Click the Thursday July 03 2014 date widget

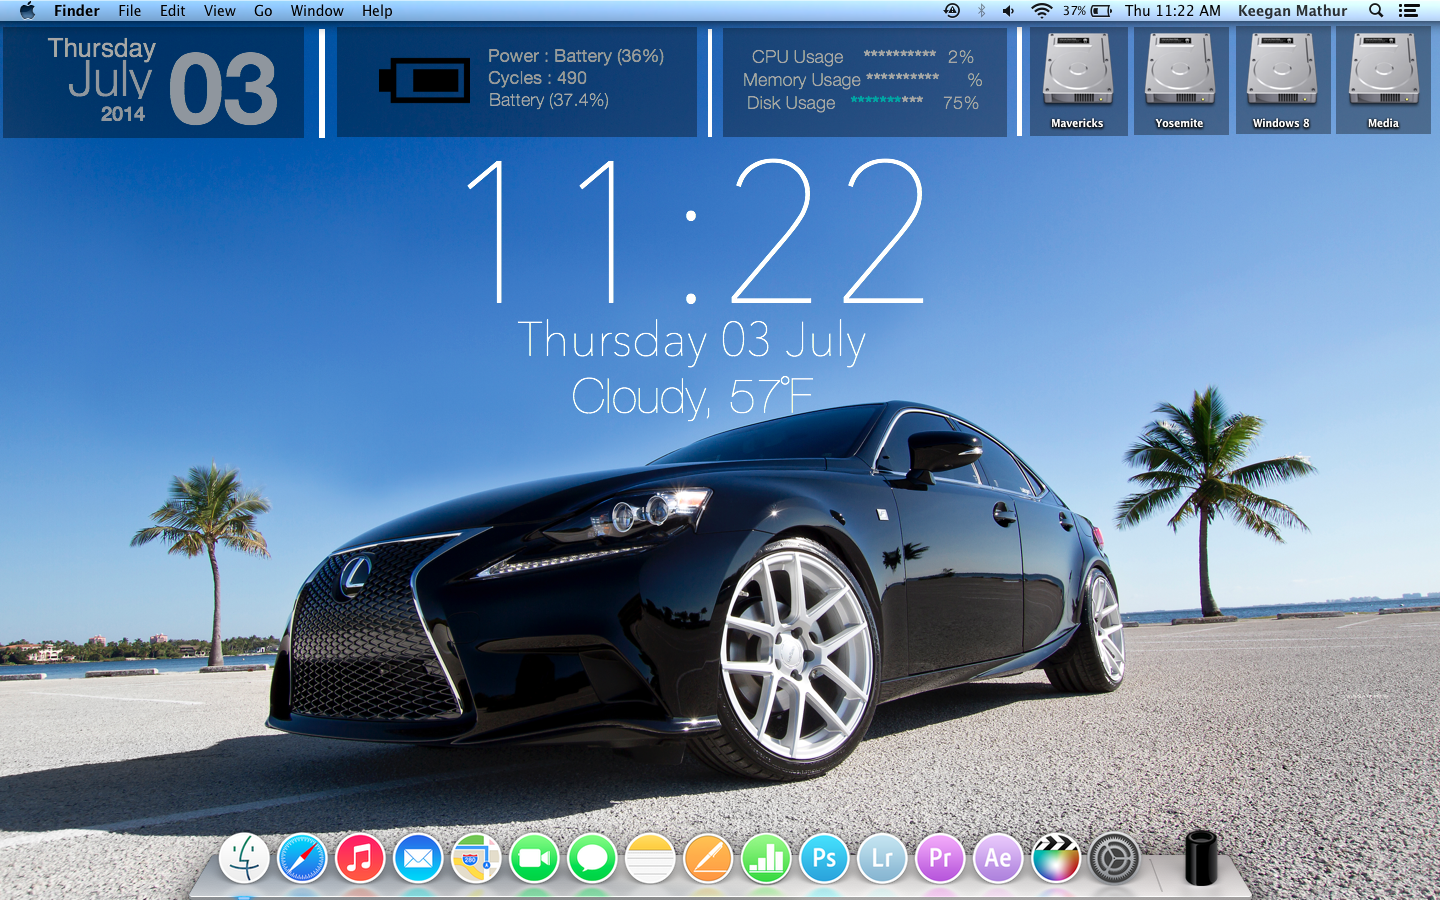[154, 82]
